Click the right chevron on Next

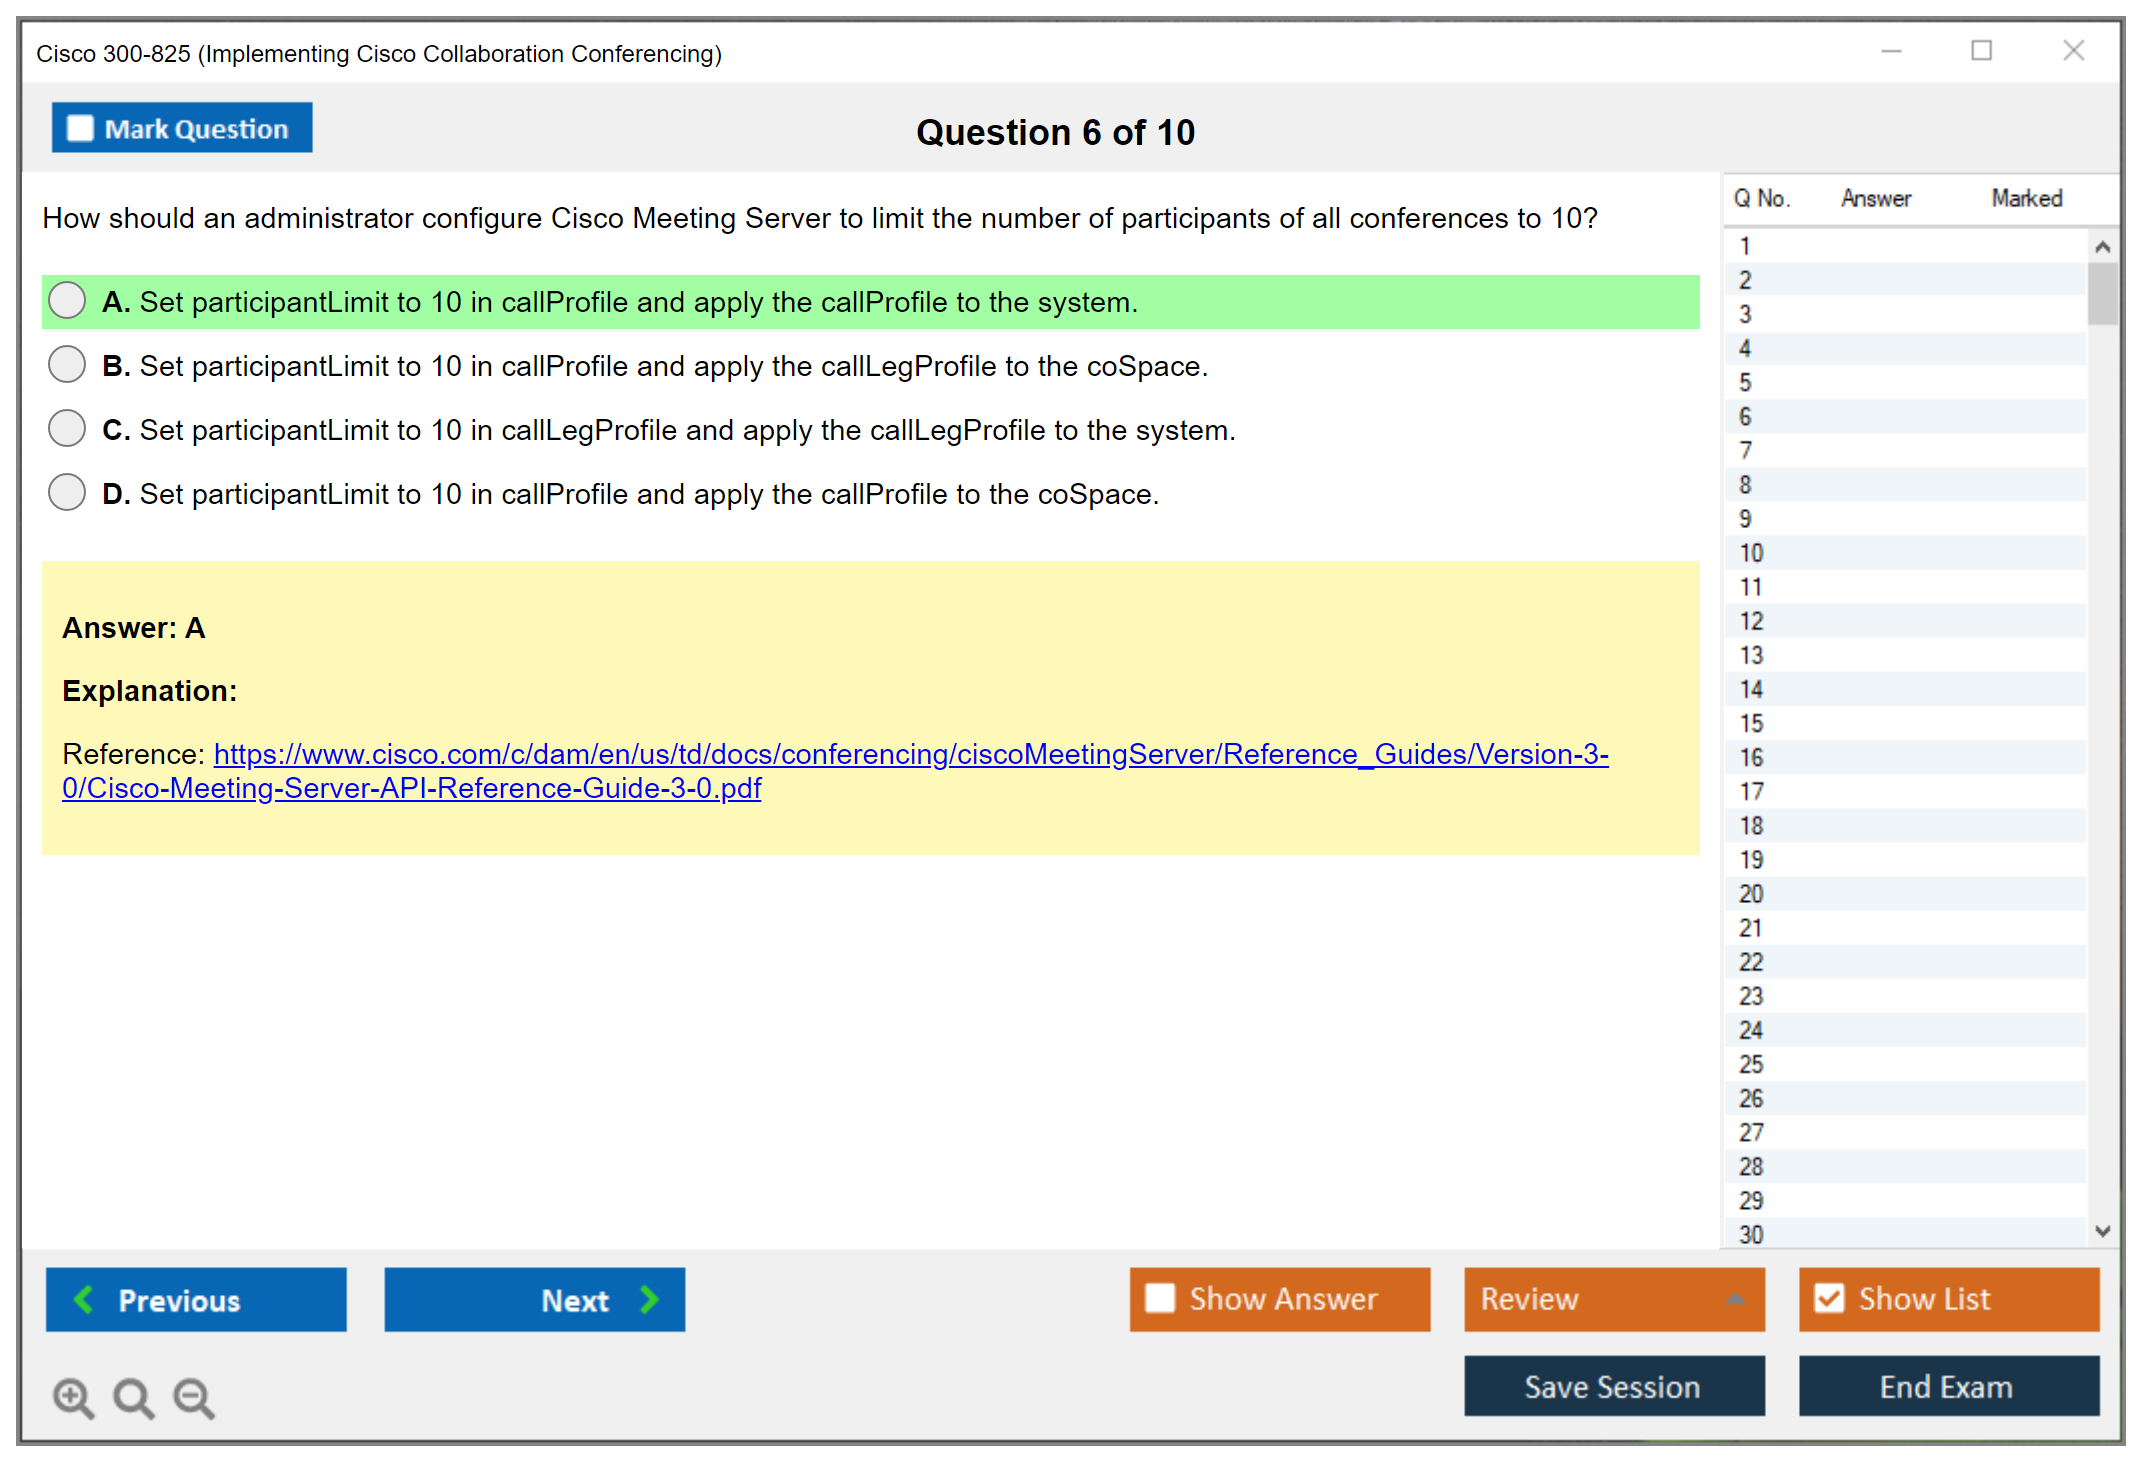(x=650, y=1299)
